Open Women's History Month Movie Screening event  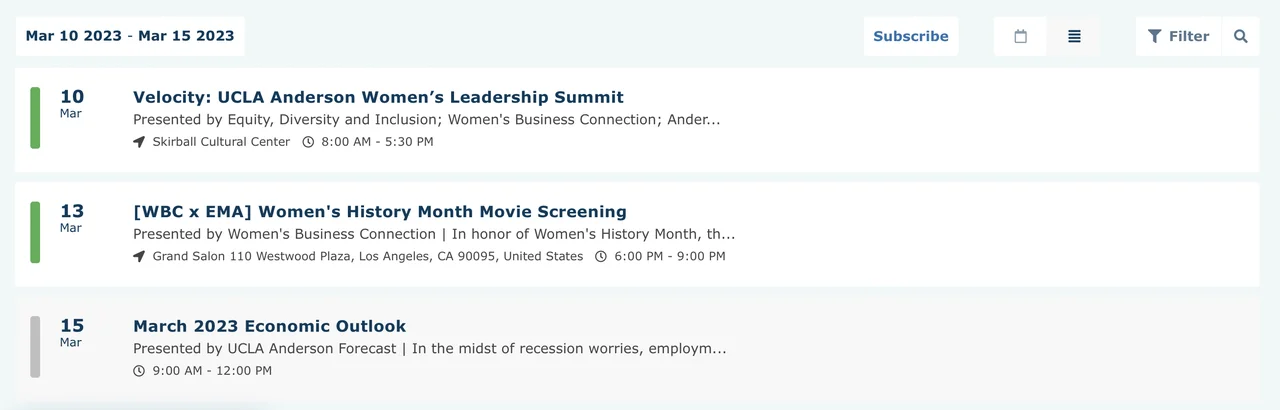[379, 211]
